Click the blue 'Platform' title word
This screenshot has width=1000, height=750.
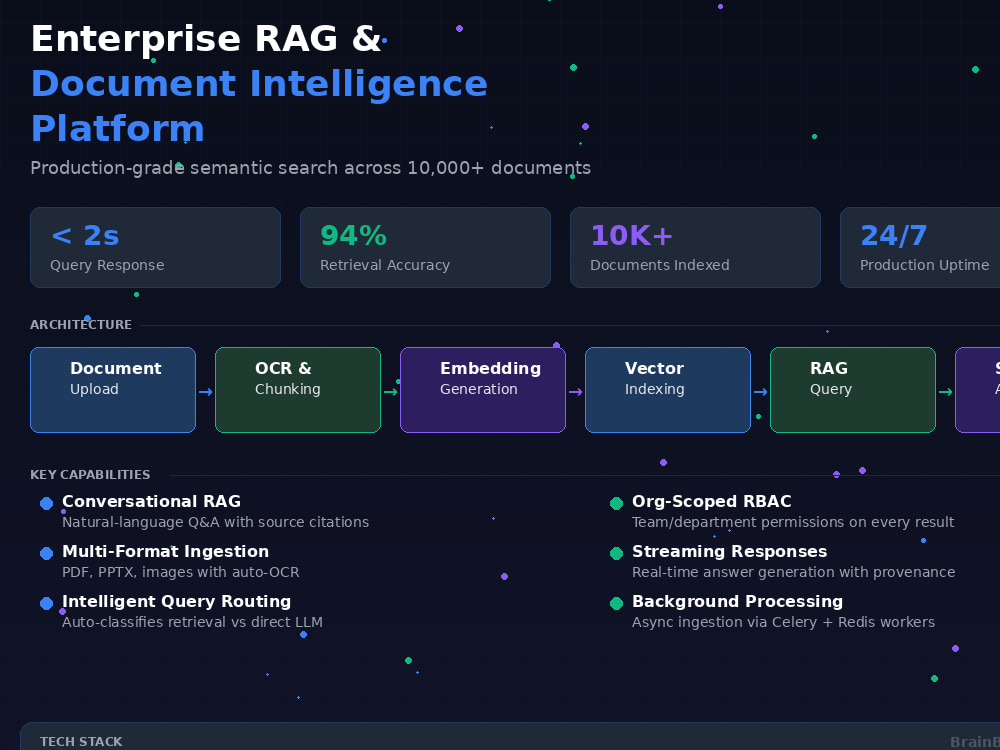point(117,129)
